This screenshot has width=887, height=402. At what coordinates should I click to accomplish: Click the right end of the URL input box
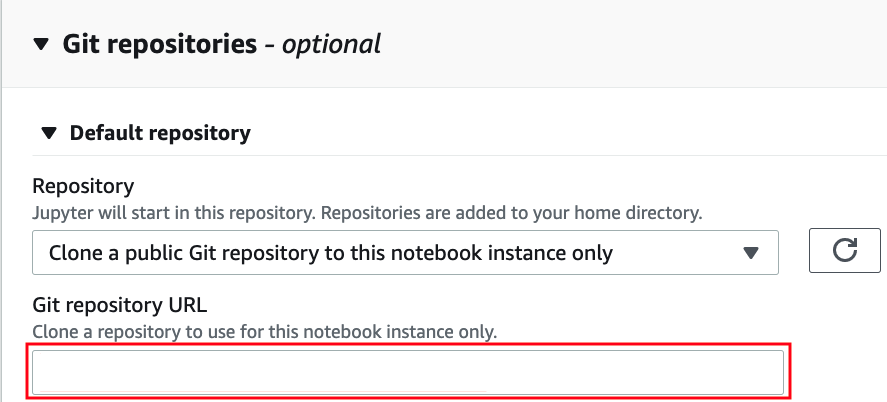tap(770, 372)
